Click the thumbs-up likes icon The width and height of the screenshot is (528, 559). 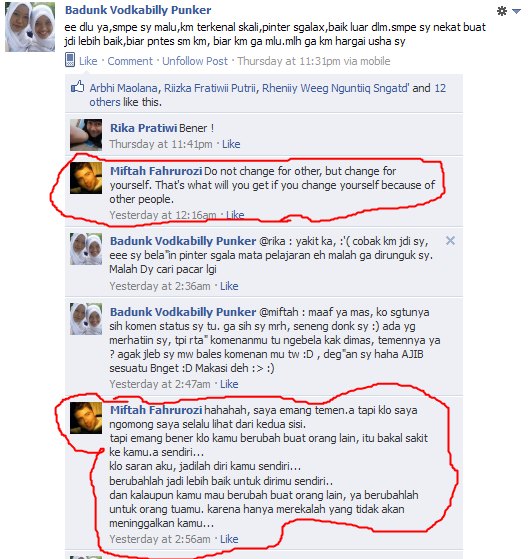tap(77, 87)
